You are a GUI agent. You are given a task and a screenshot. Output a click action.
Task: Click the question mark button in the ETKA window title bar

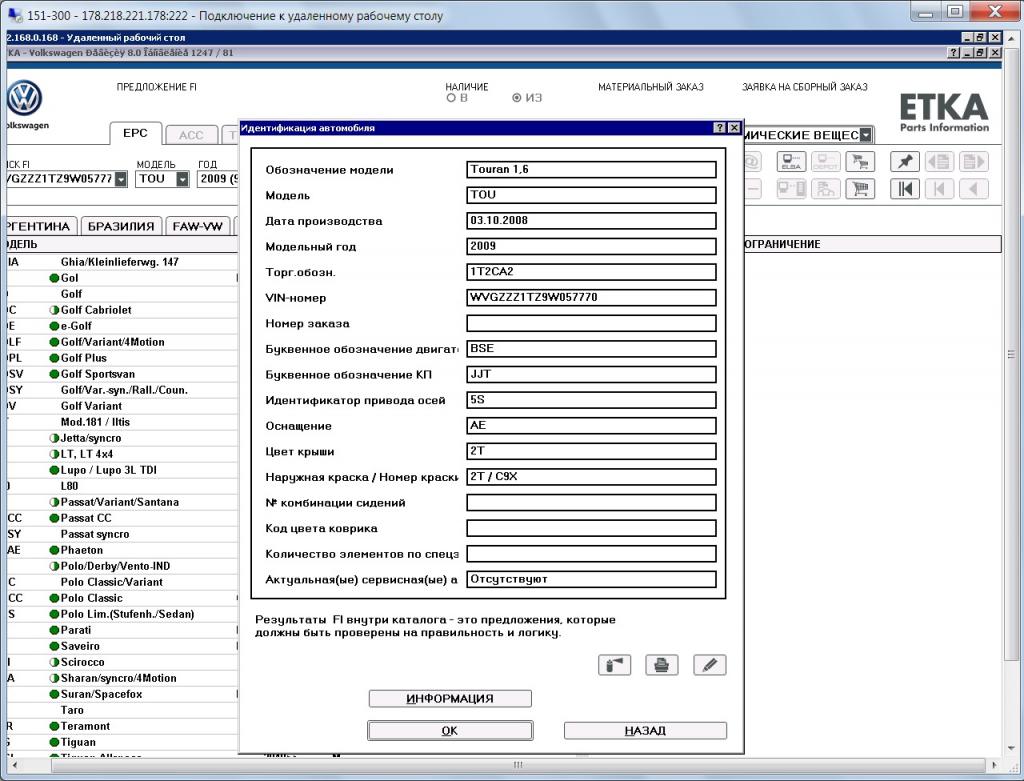954,53
